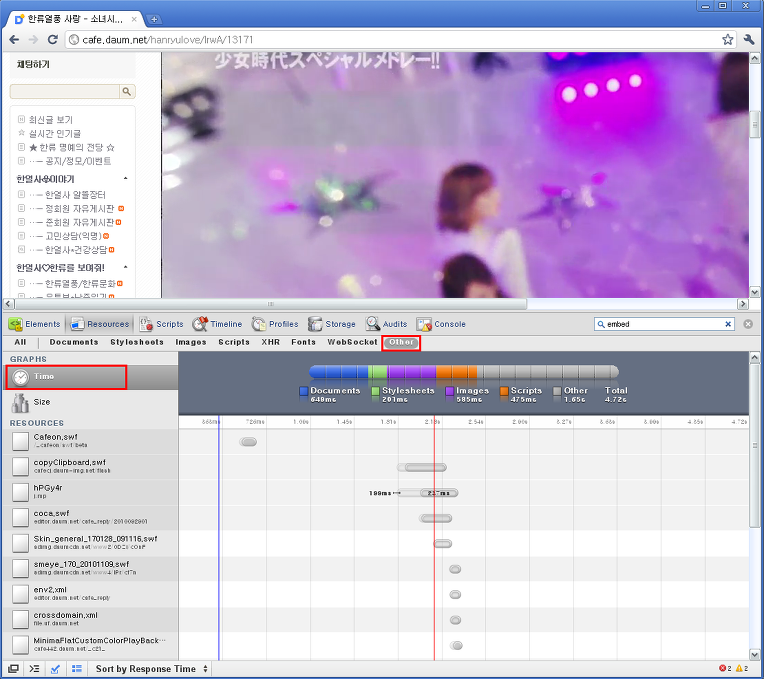The width and height of the screenshot is (764, 679).
Task: Select smeye_170_20101109.swf resource
Action: [91, 568]
